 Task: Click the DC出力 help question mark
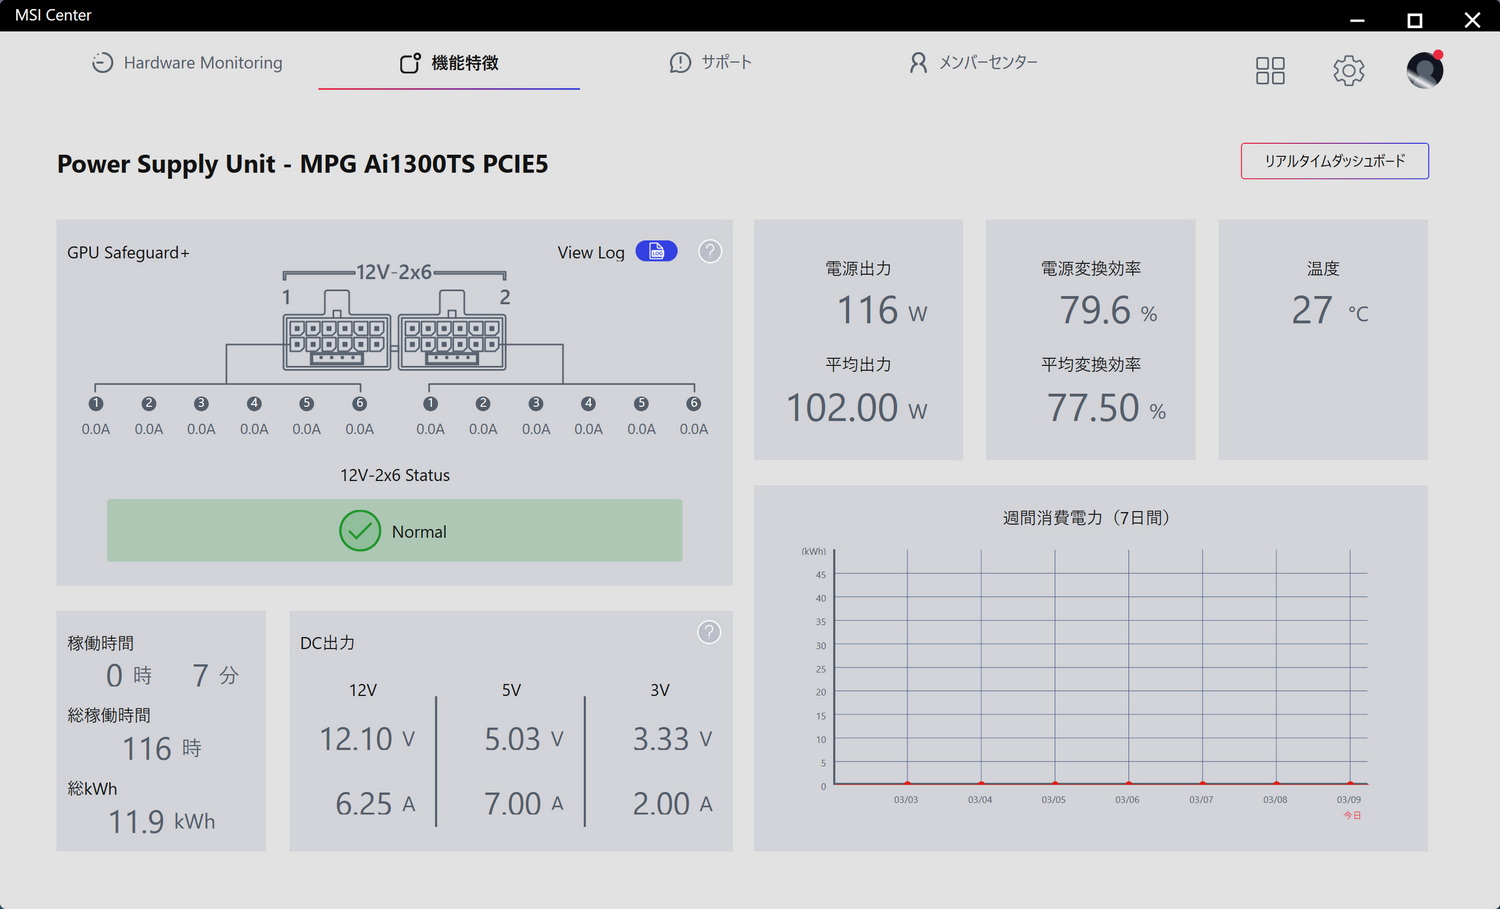point(709,632)
